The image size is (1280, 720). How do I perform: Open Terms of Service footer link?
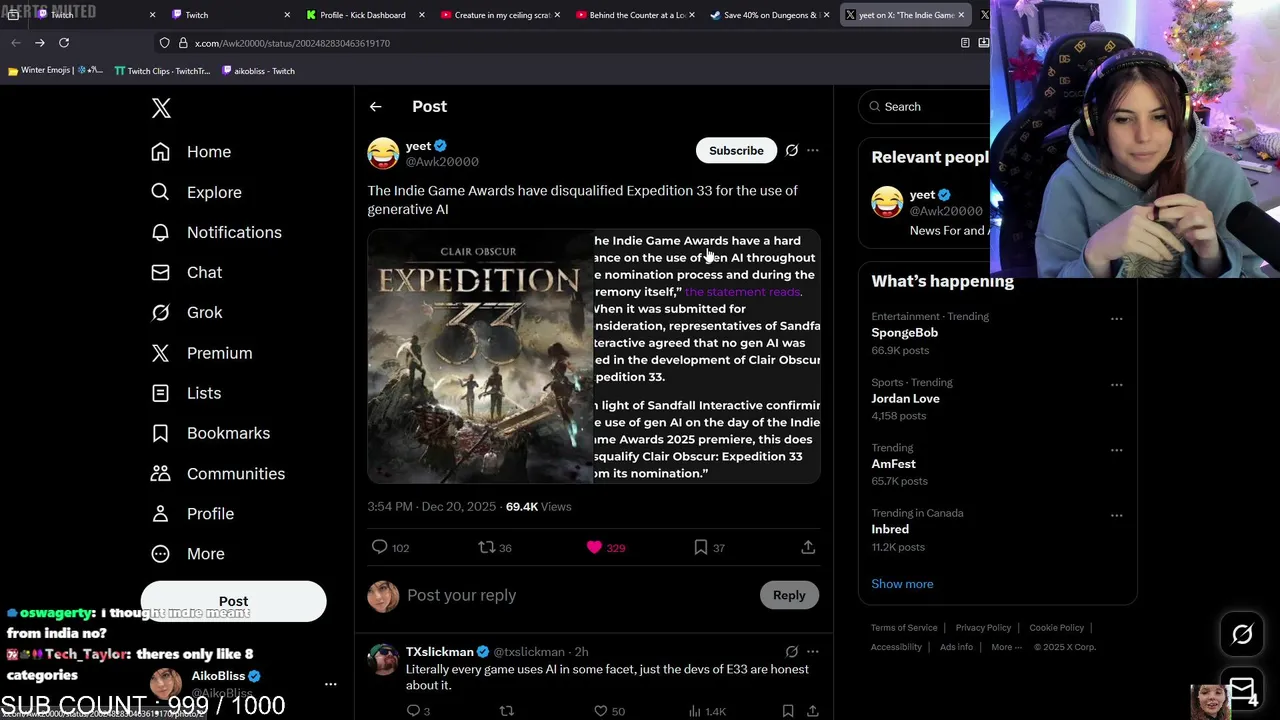tap(904, 628)
